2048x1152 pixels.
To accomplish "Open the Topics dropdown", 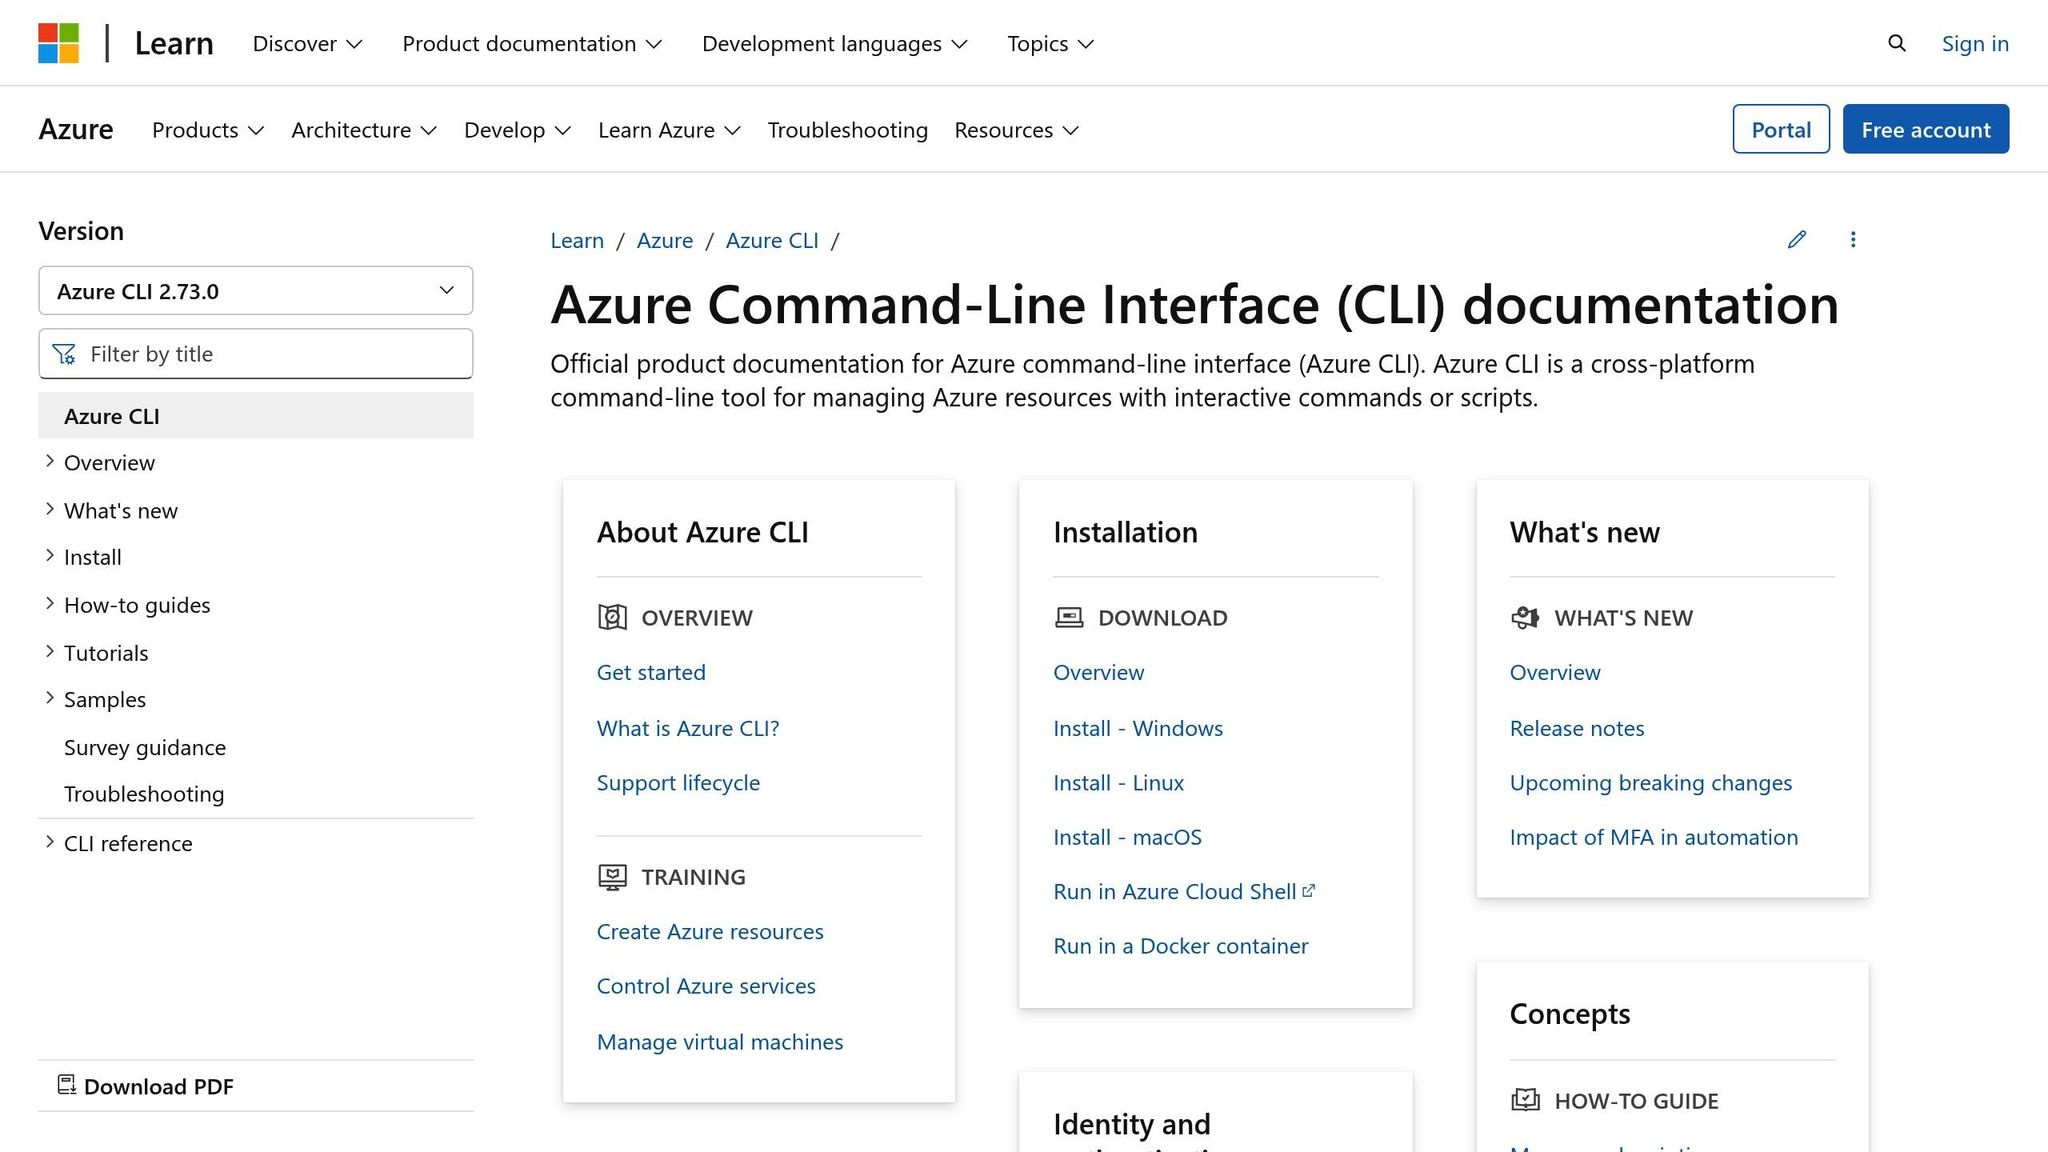I will tap(1050, 43).
